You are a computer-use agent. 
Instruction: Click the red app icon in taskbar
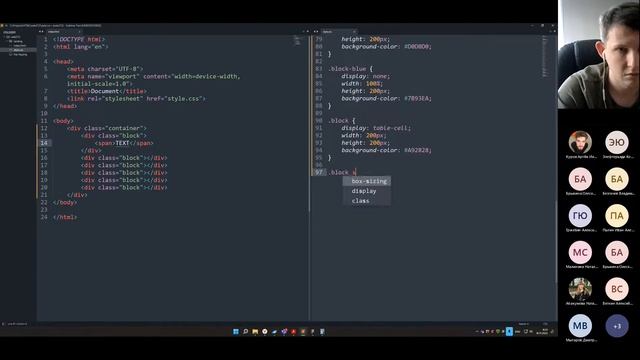tap(293, 331)
